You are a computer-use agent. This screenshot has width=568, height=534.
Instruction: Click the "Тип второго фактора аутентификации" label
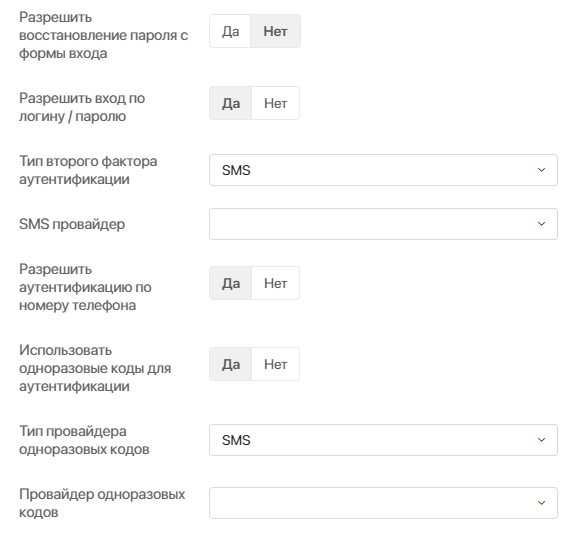pos(88,170)
